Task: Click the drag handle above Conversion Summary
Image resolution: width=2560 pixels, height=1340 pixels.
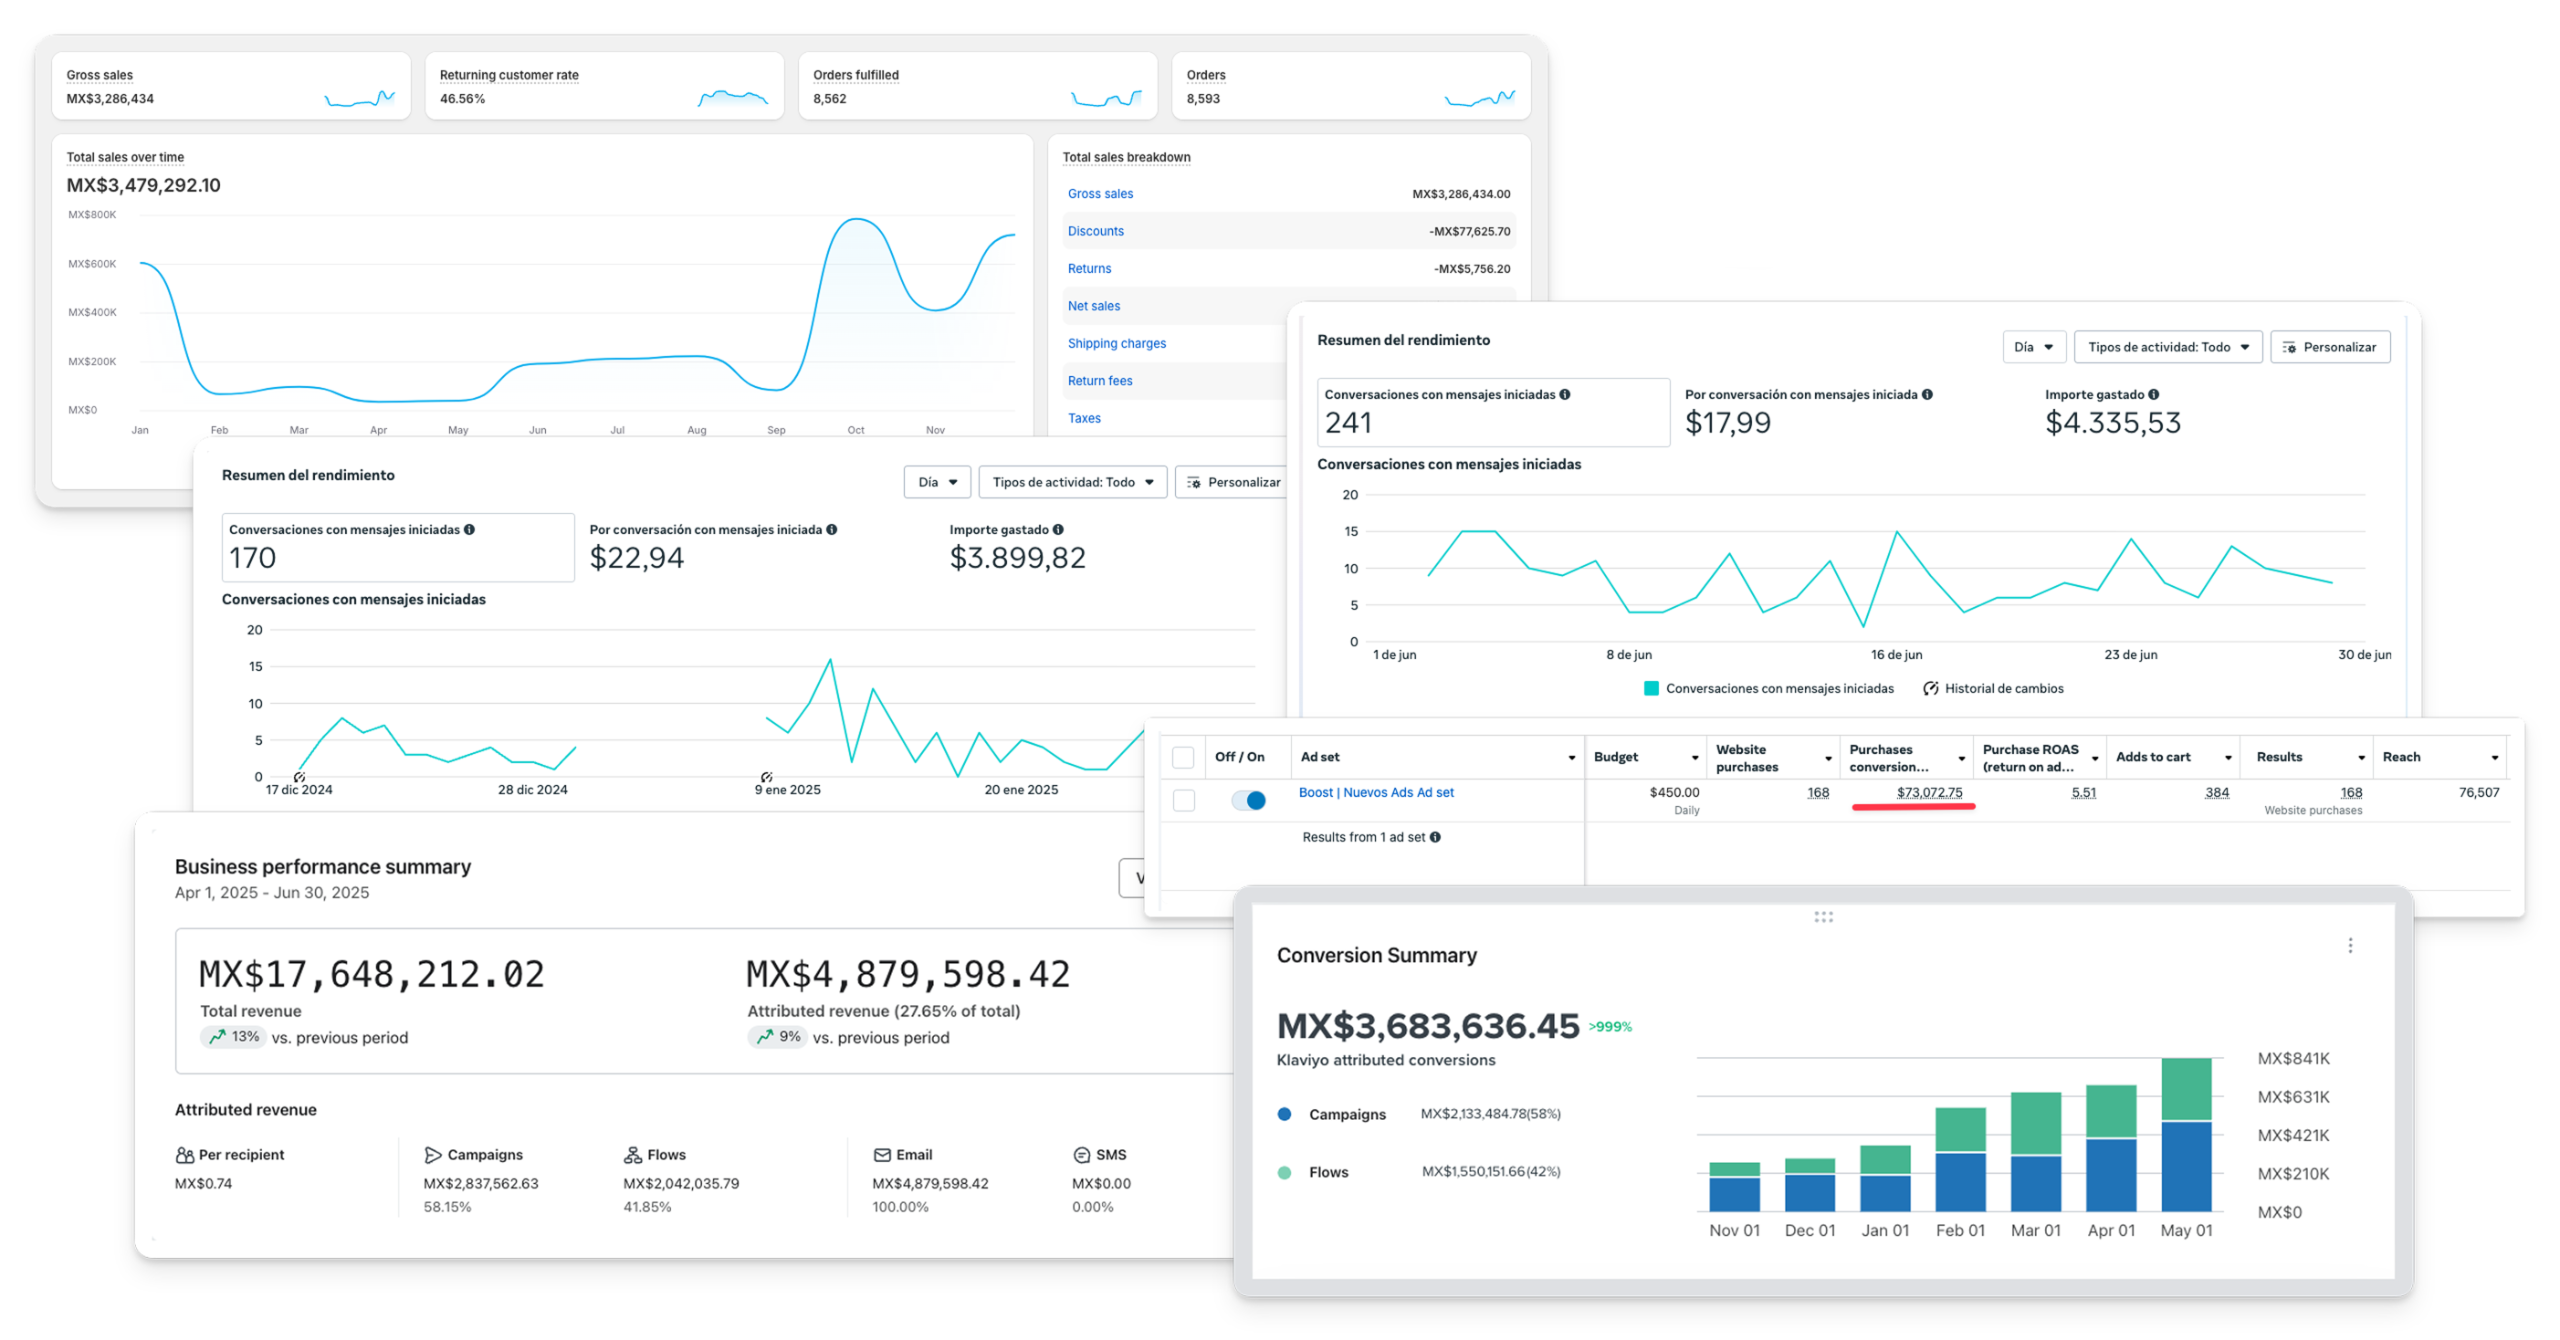Action: [x=1823, y=917]
